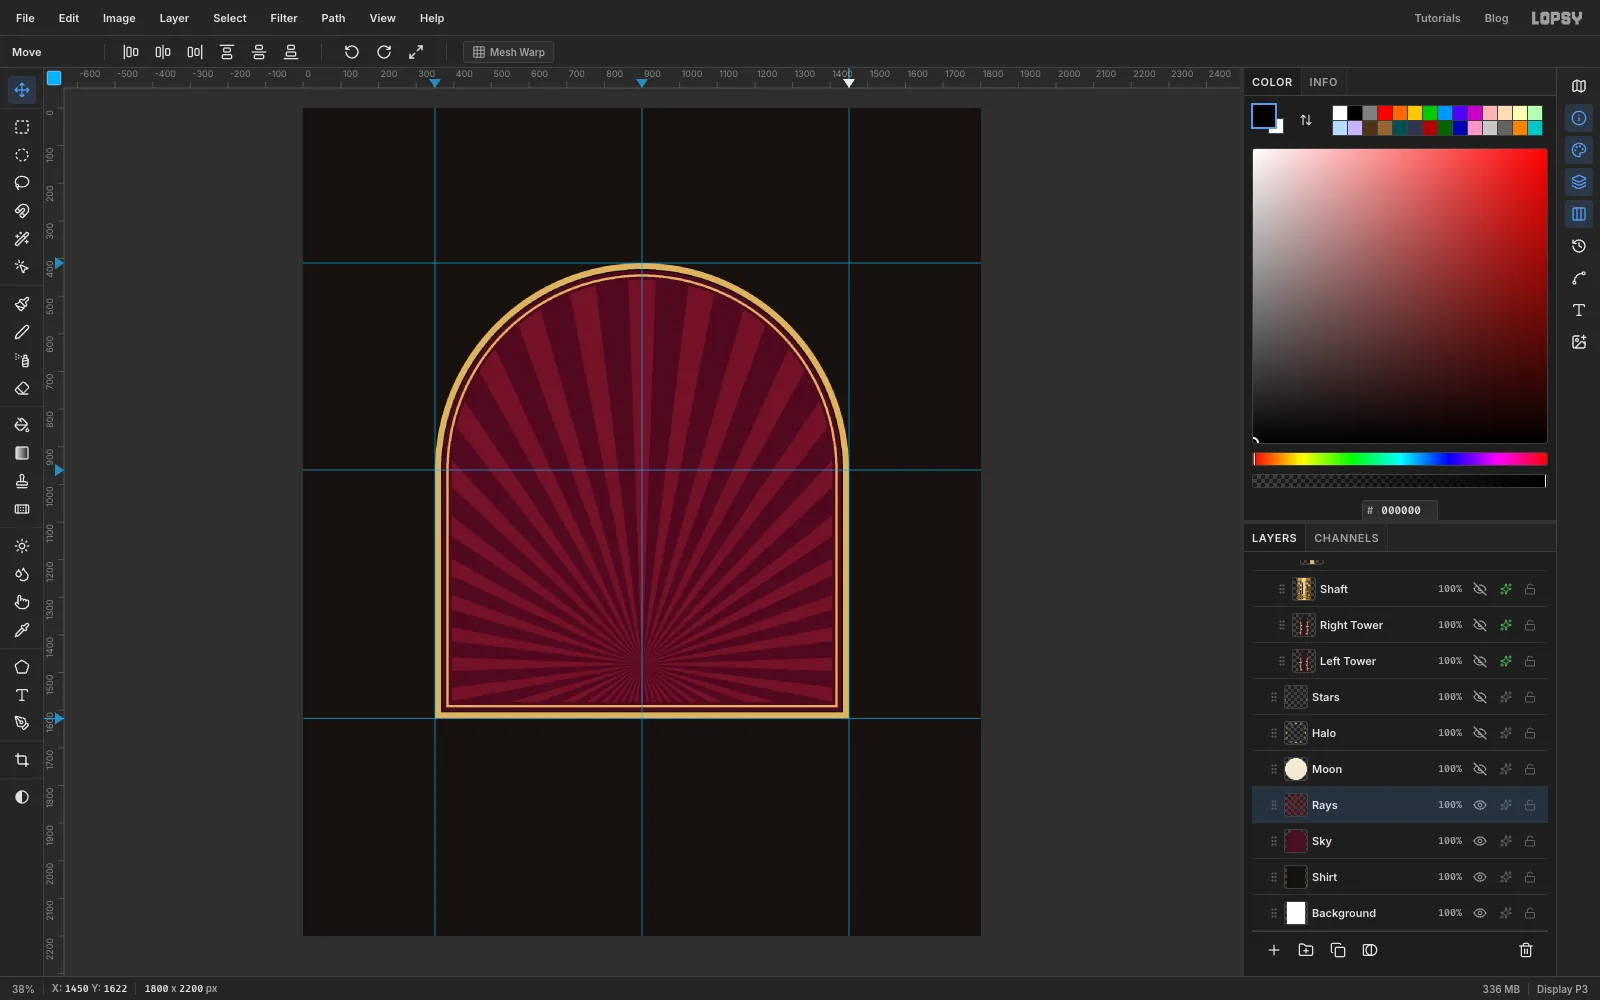Select the Halo layer row
The width and height of the screenshot is (1600, 1000).
pos(1400,733)
